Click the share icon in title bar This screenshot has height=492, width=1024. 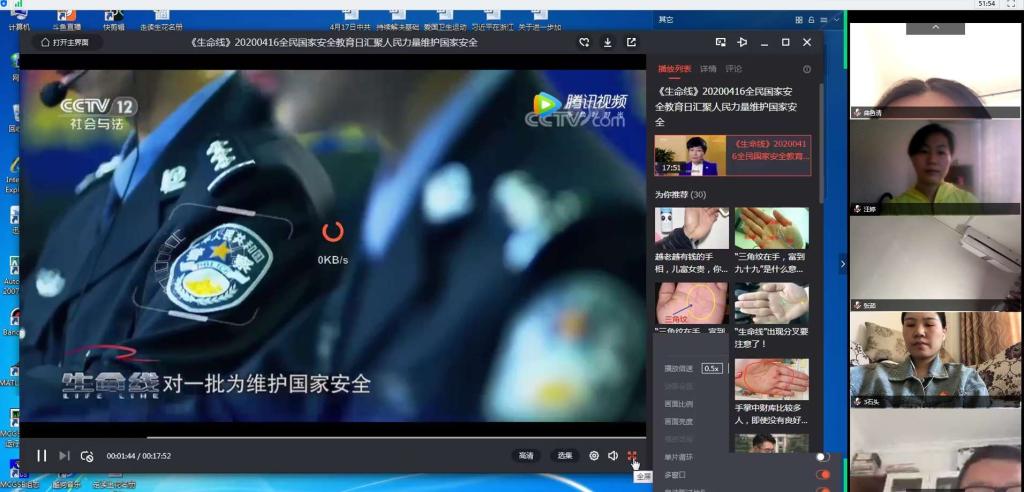tap(631, 42)
